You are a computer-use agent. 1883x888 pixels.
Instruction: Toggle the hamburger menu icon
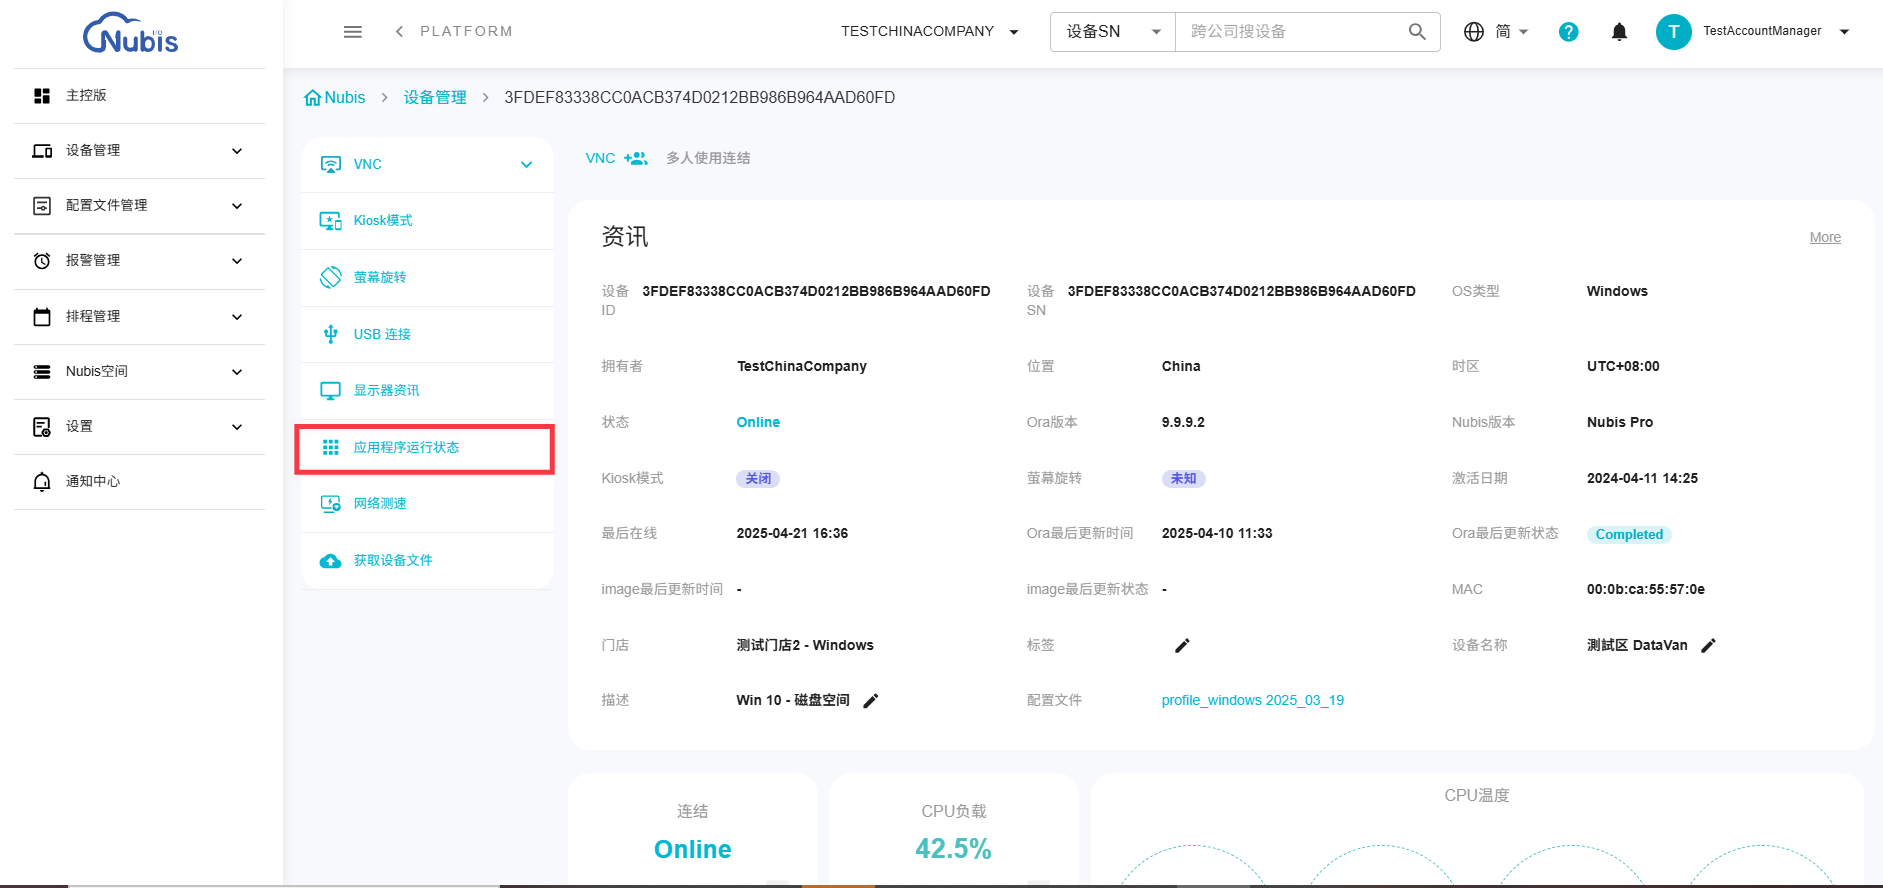coord(353,32)
